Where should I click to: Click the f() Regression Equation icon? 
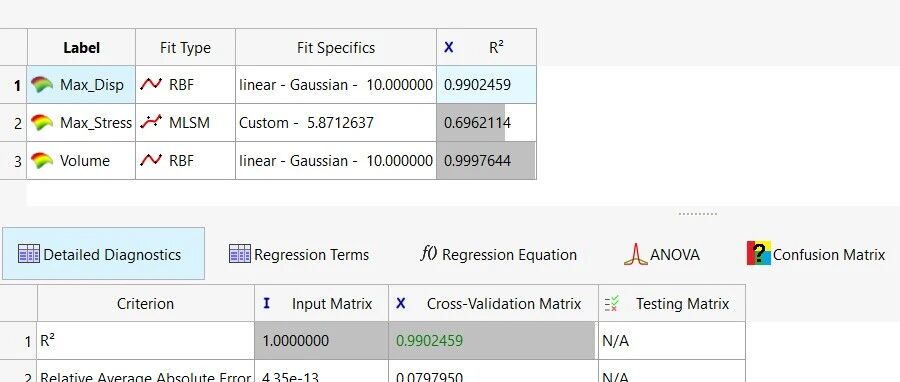coord(428,254)
